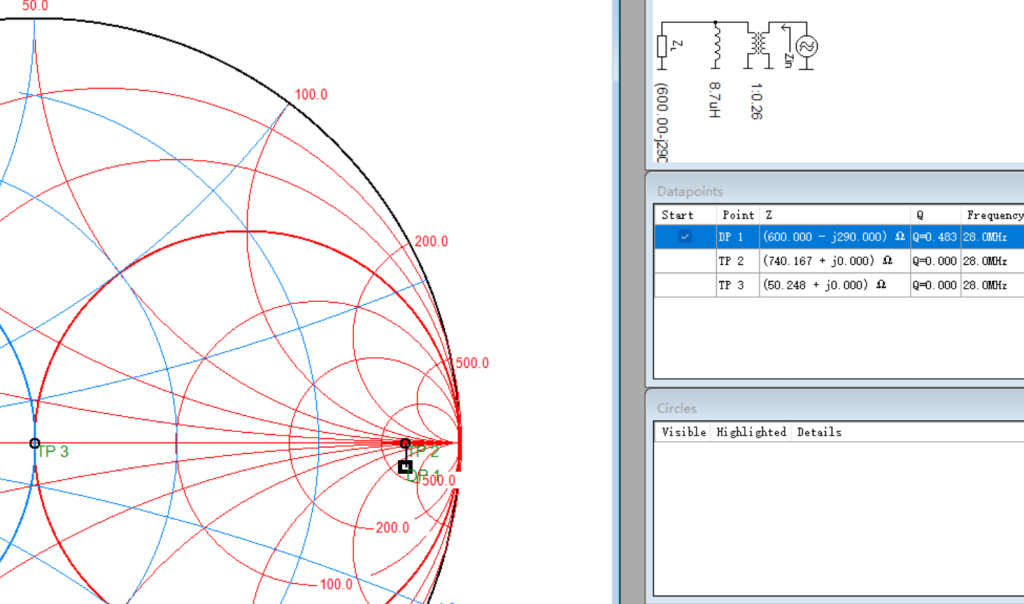The width and height of the screenshot is (1024, 604).
Task: Select the DP 1 square marker on chart
Action: tap(405, 466)
